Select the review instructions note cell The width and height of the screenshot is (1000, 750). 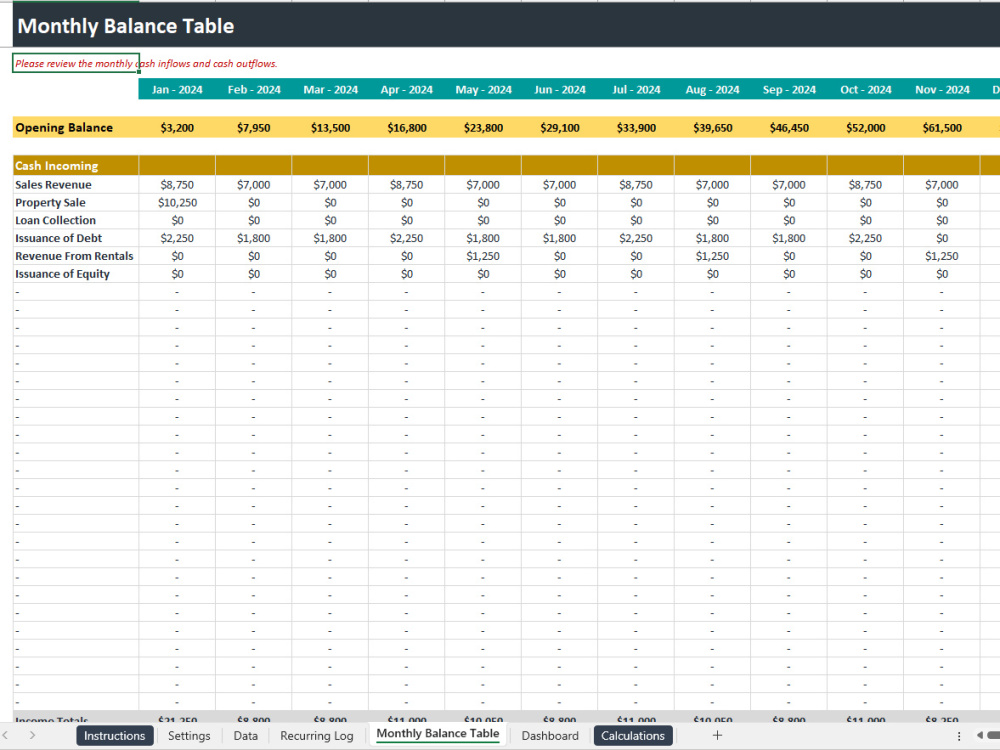(76, 63)
